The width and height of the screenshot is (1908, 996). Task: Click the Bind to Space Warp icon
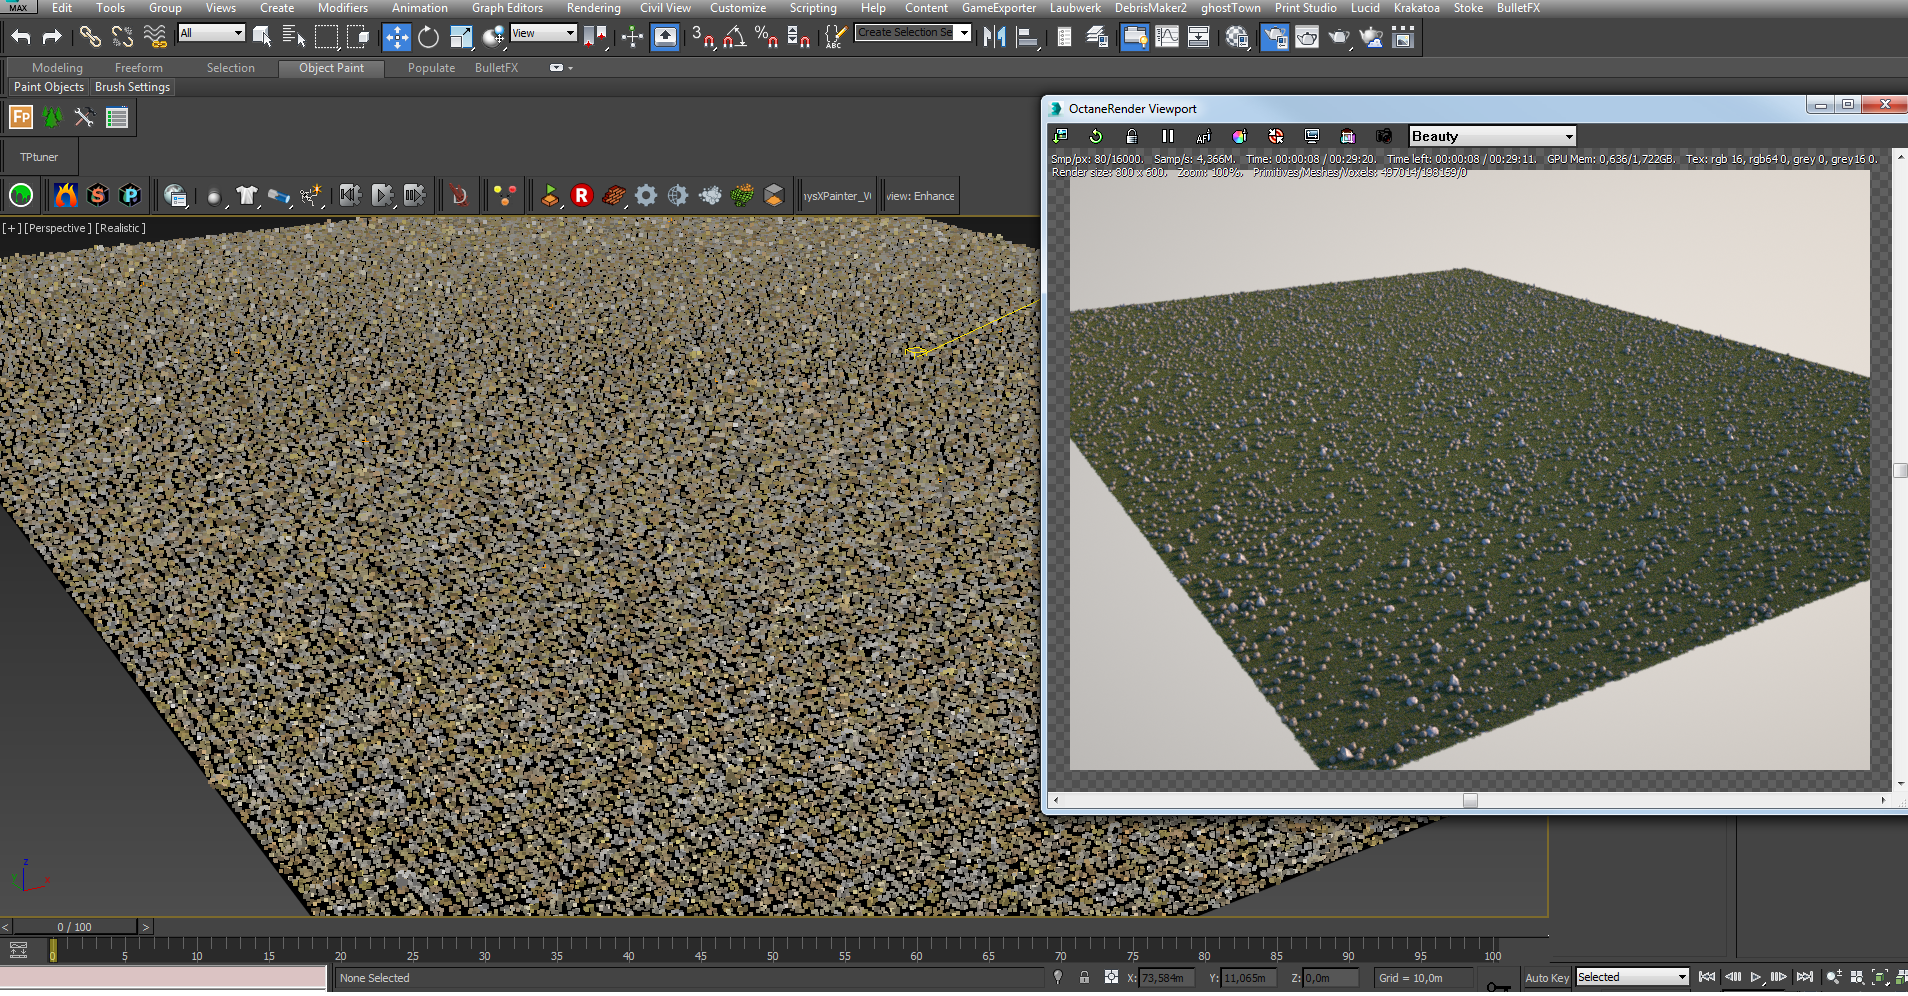click(x=155, y=38)
